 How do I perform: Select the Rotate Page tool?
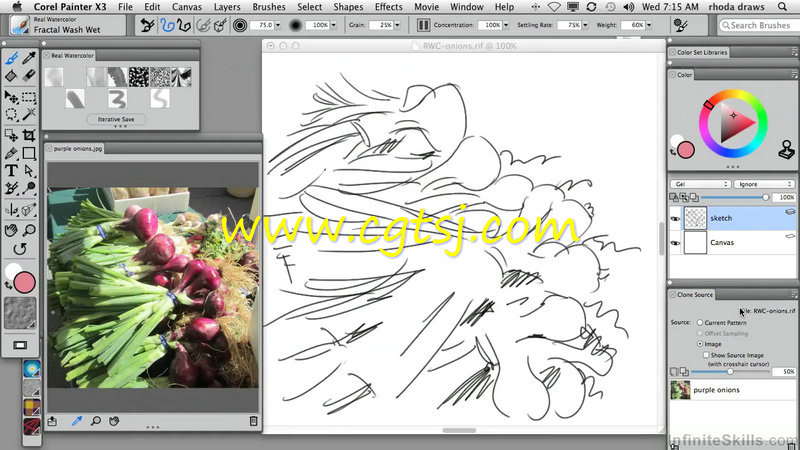pos(19,249)
